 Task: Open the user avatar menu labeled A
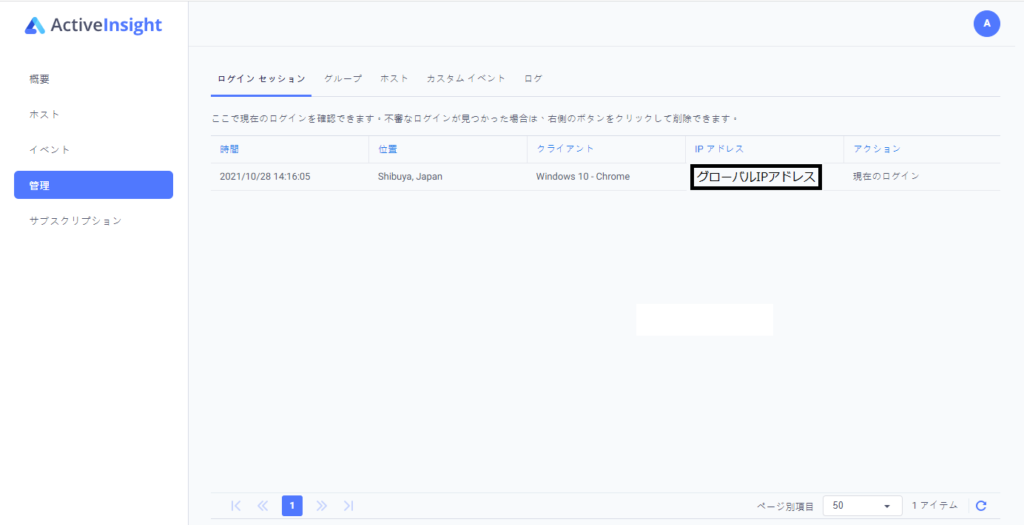pos(987,24)
